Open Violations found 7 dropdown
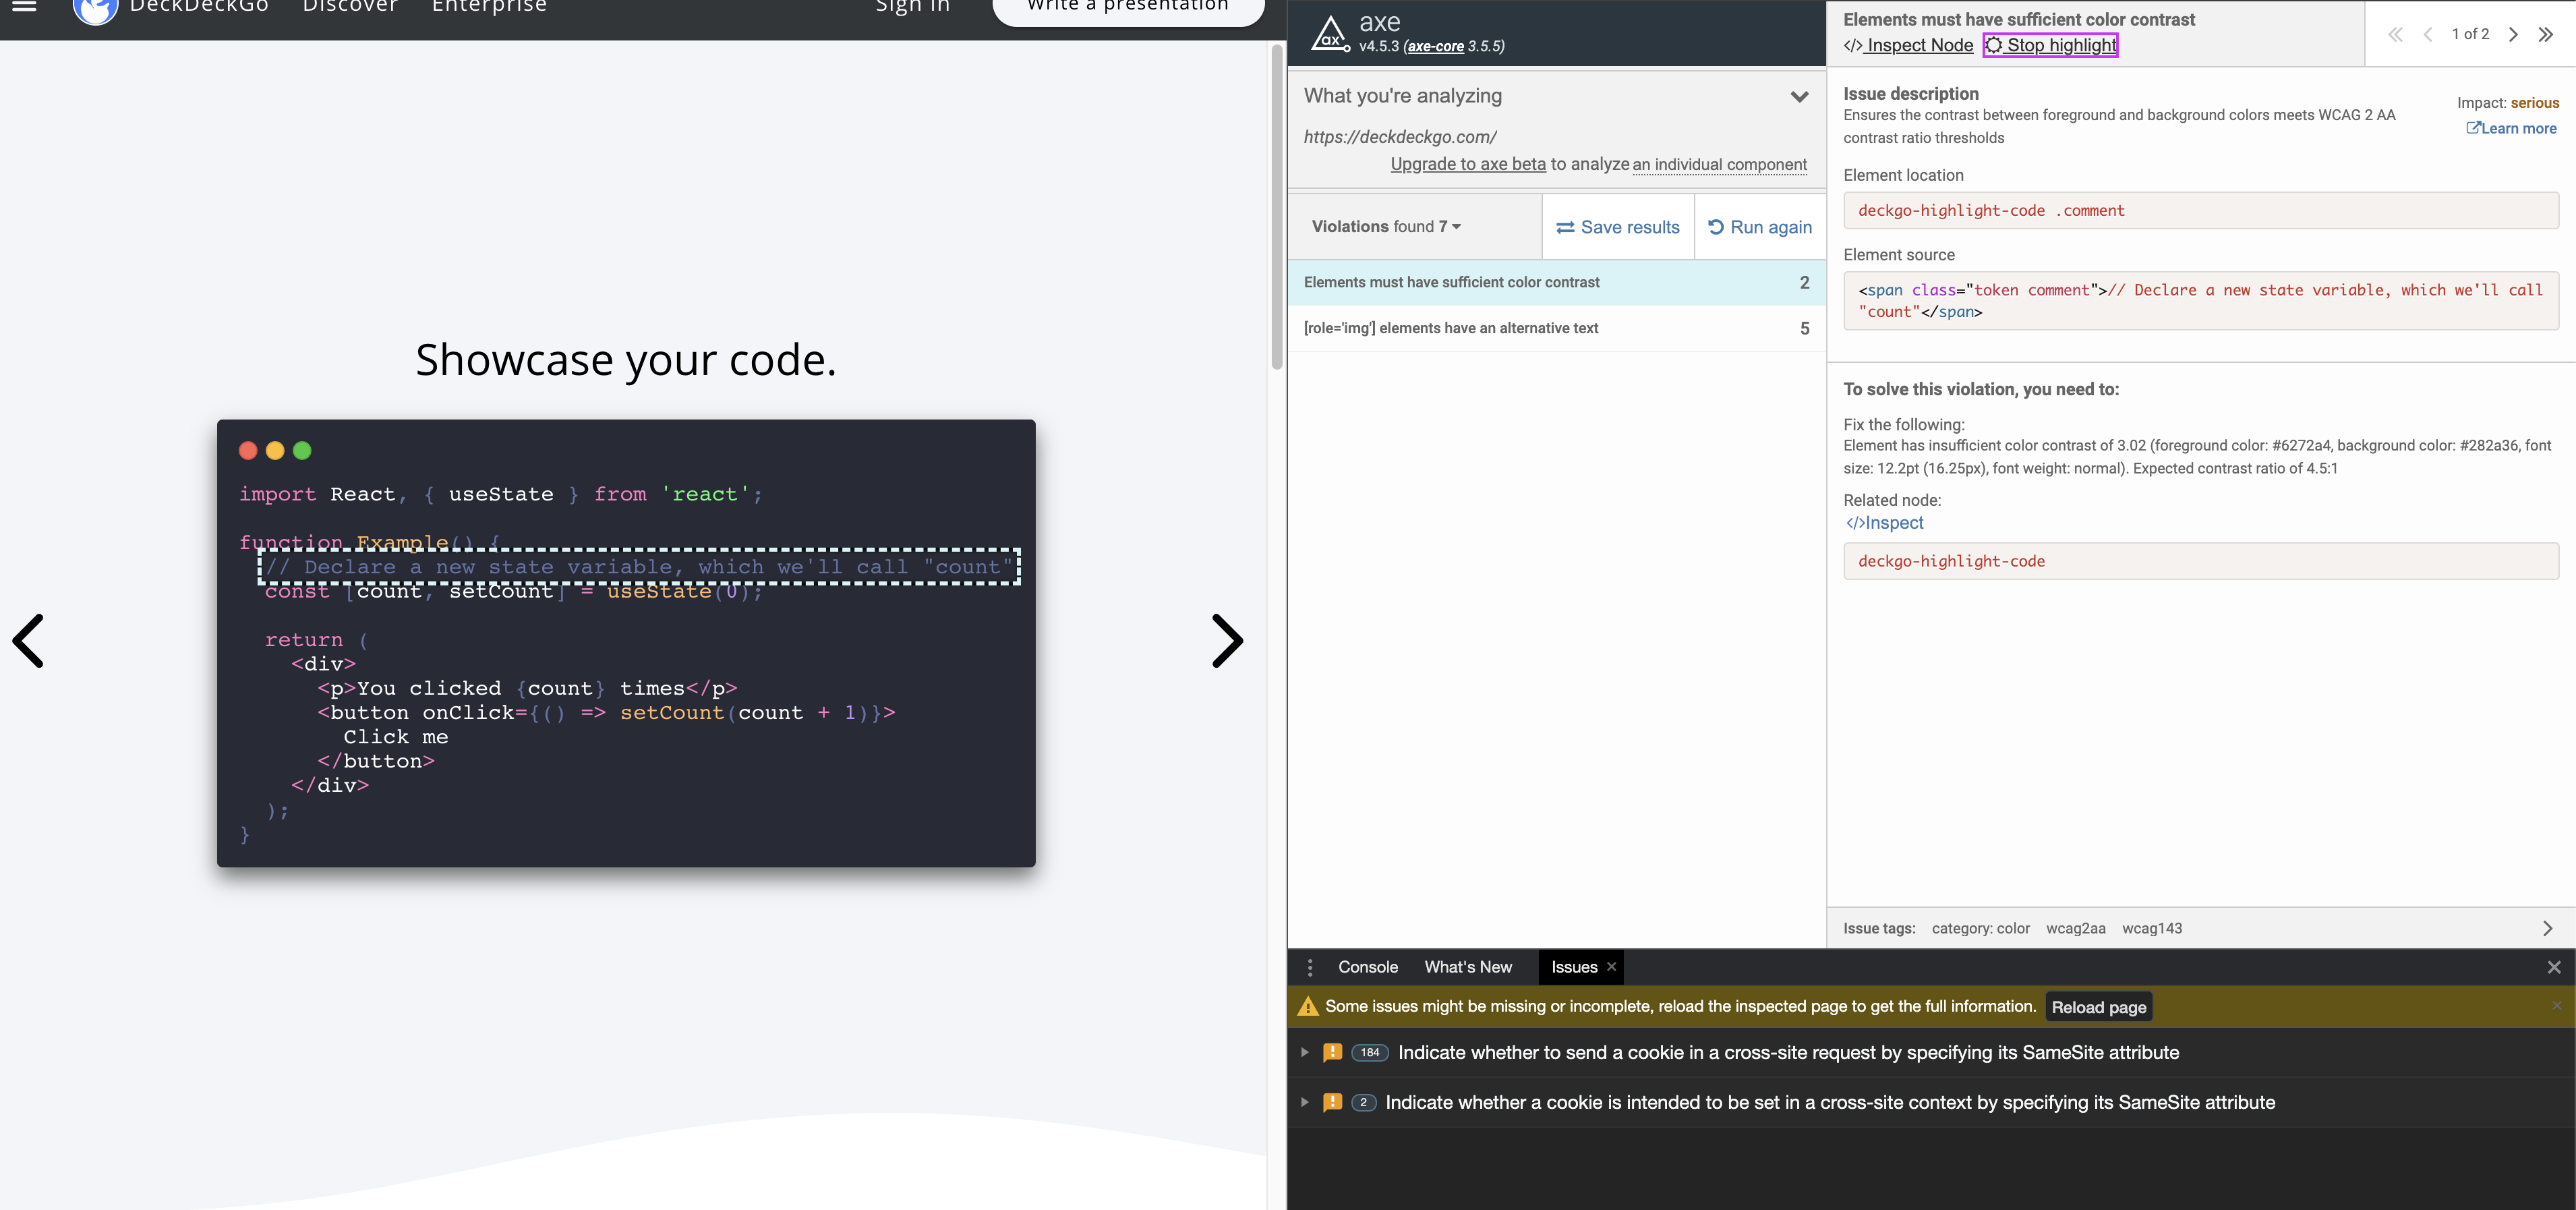The width and height of the screenshot is (2576, 1210). pos(1386,227)
